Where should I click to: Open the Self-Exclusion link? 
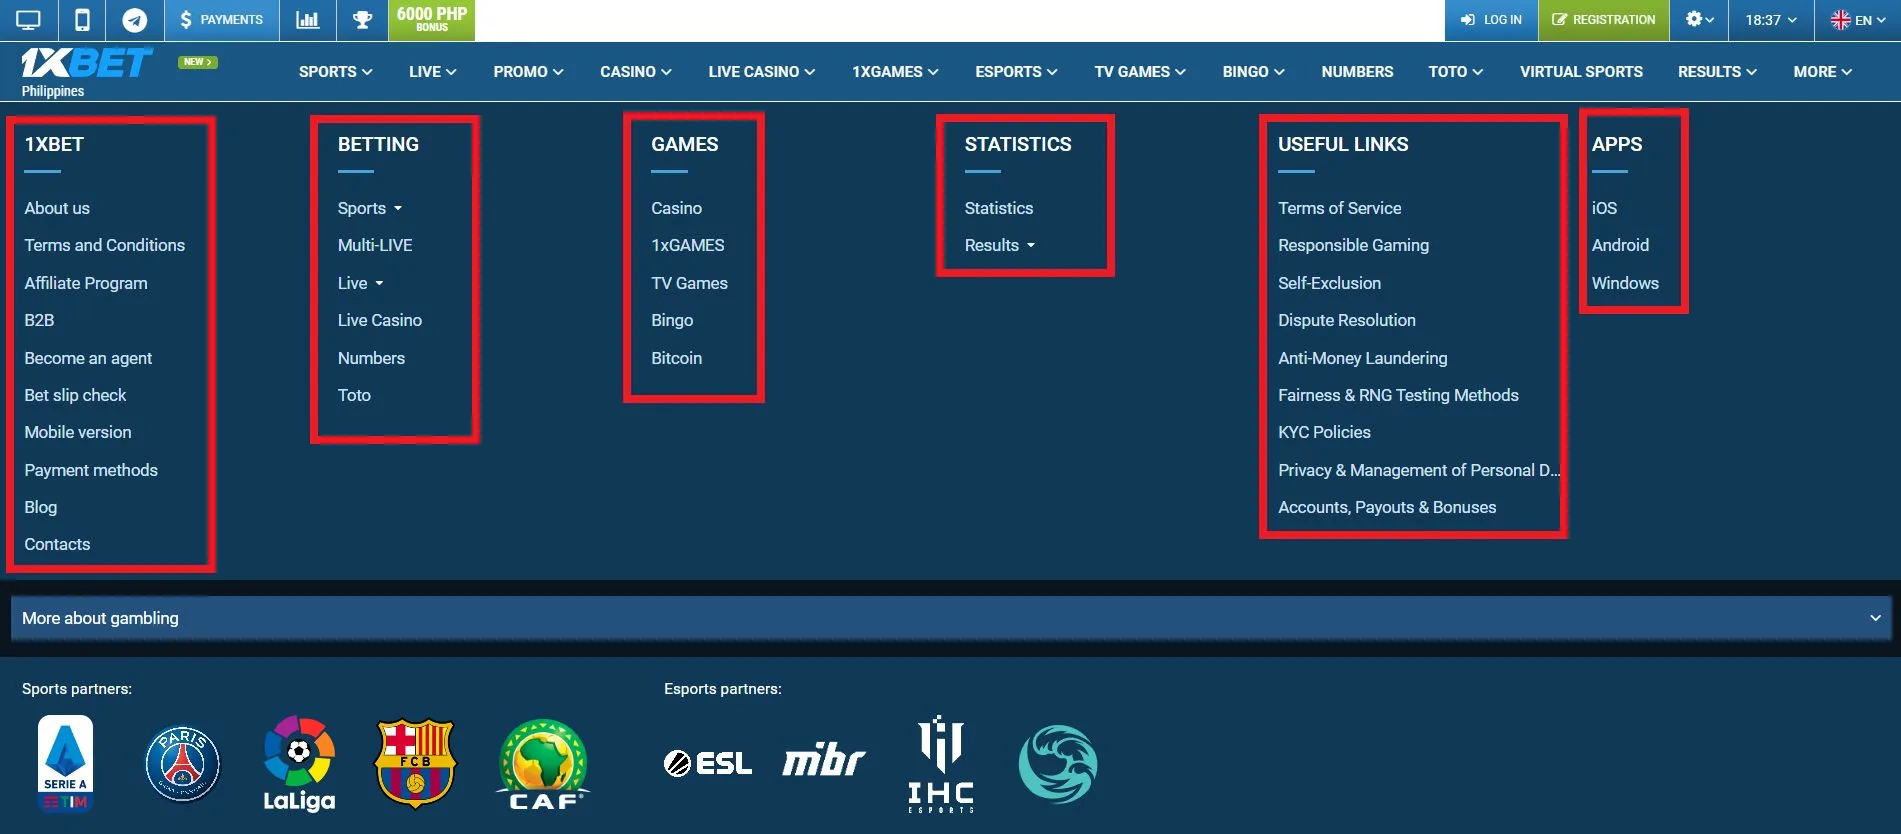coord(1329,283)
